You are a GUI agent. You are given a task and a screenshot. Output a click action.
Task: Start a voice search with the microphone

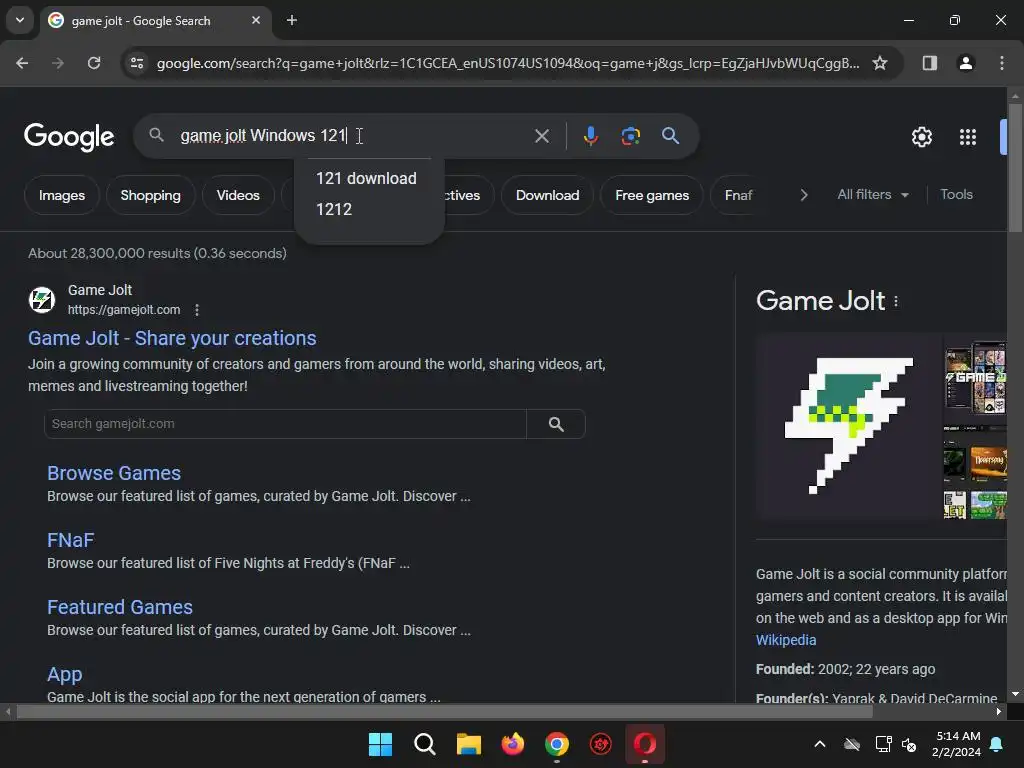(x=590, y=136)
